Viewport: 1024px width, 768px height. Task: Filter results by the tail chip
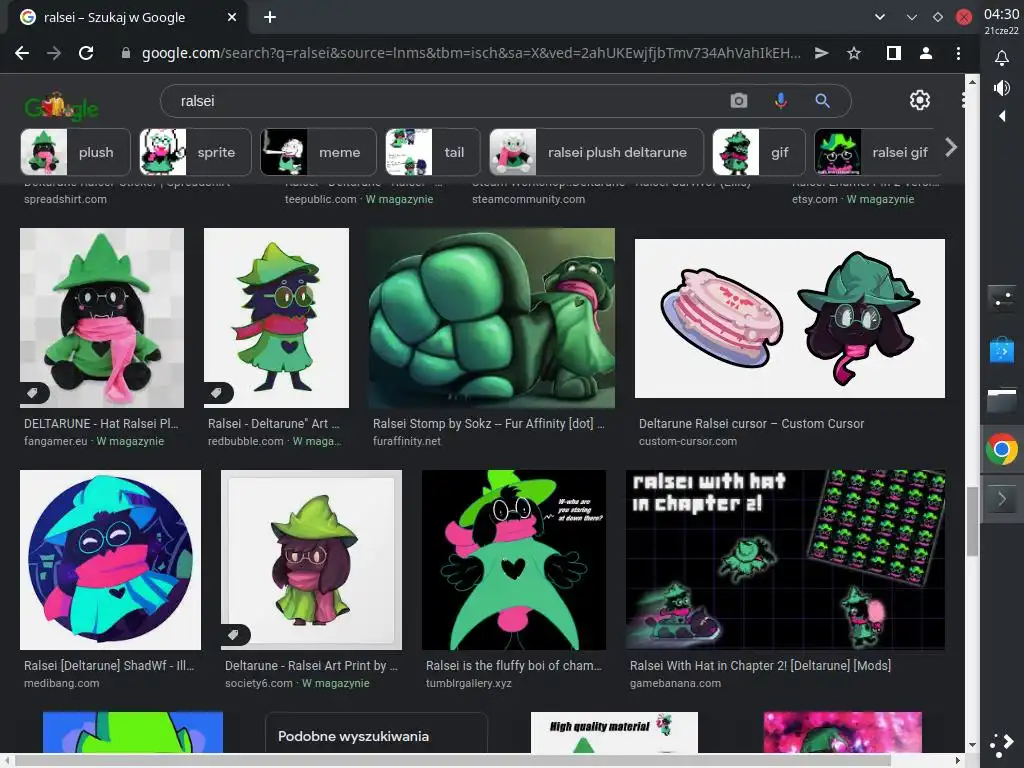coord(433,152)
